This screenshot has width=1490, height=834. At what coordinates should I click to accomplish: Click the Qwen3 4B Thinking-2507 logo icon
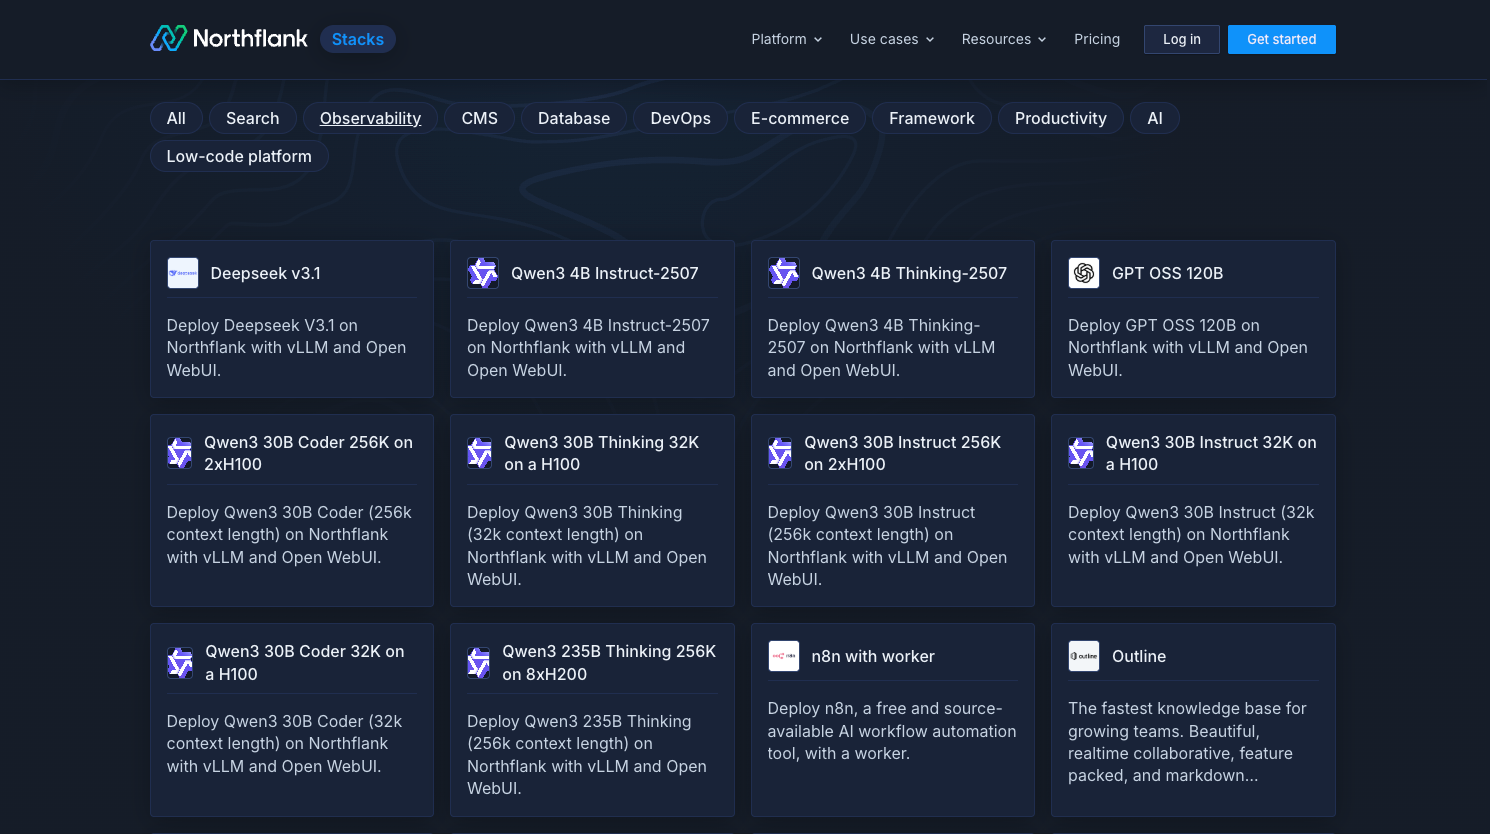[x=784, y=273]
